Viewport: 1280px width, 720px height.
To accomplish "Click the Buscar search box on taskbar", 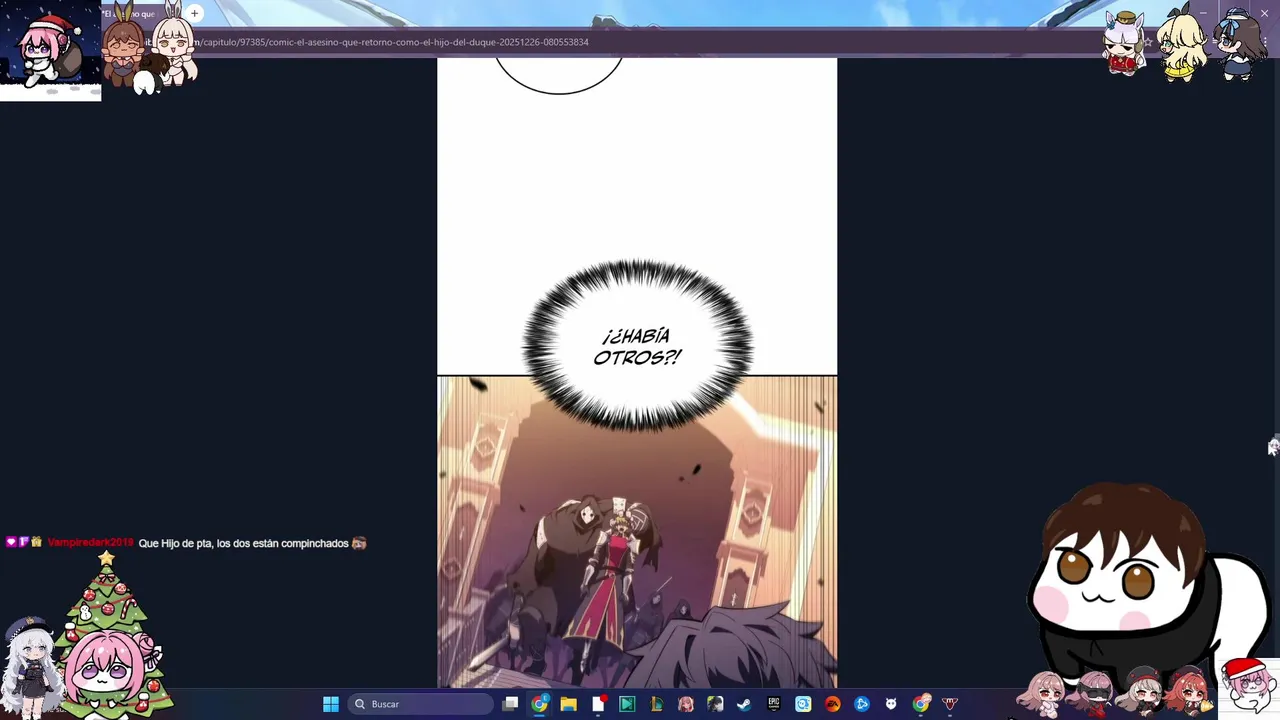I will pyautogui.click(x=420, y=704).
